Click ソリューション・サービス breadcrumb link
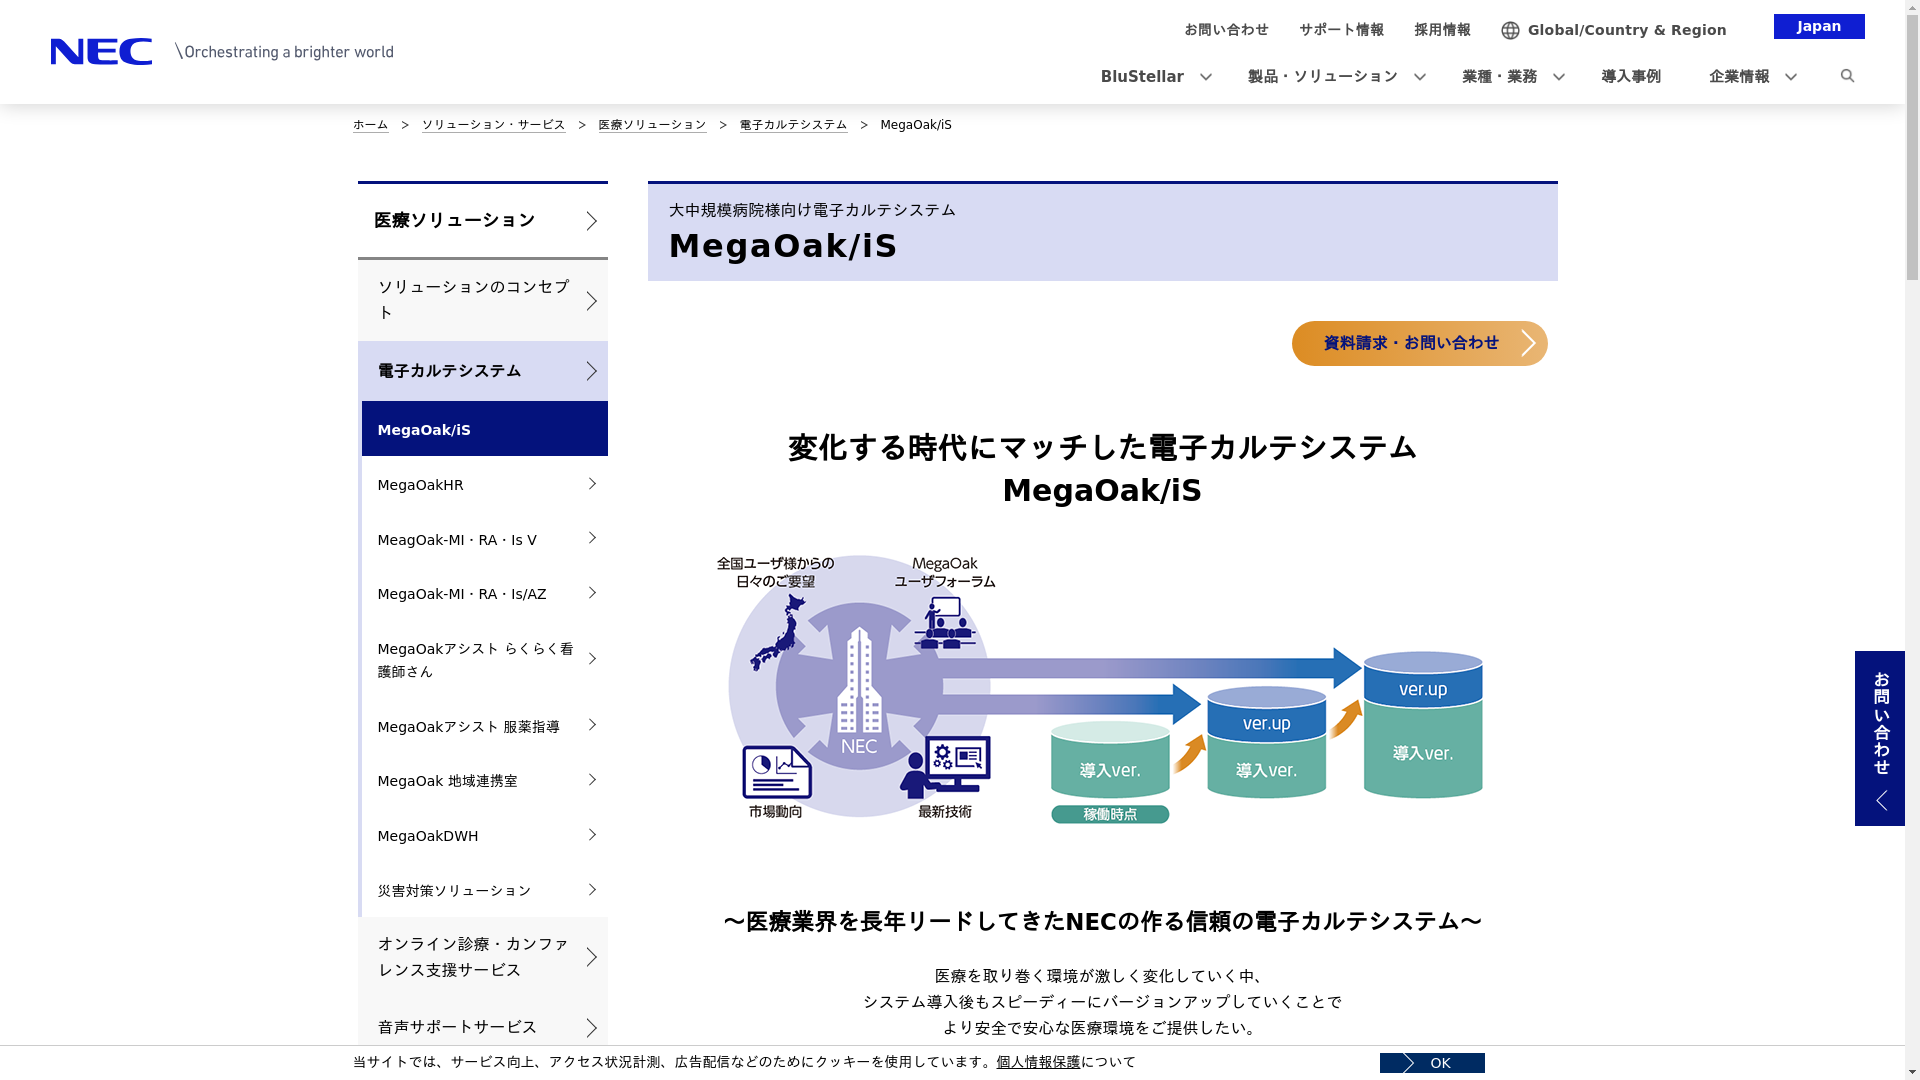The height and width of the screenshot is (1080, 1920). pos(493,125)
